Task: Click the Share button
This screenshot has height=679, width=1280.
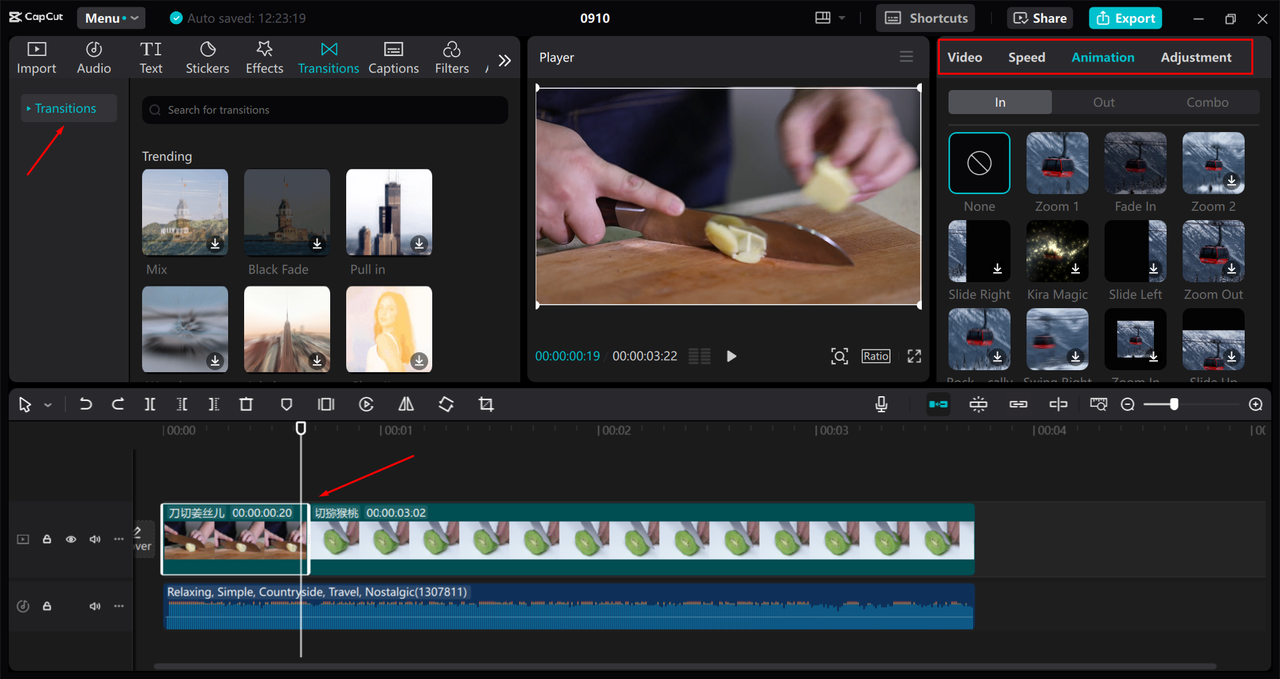Action: (x=1039, y=18)
